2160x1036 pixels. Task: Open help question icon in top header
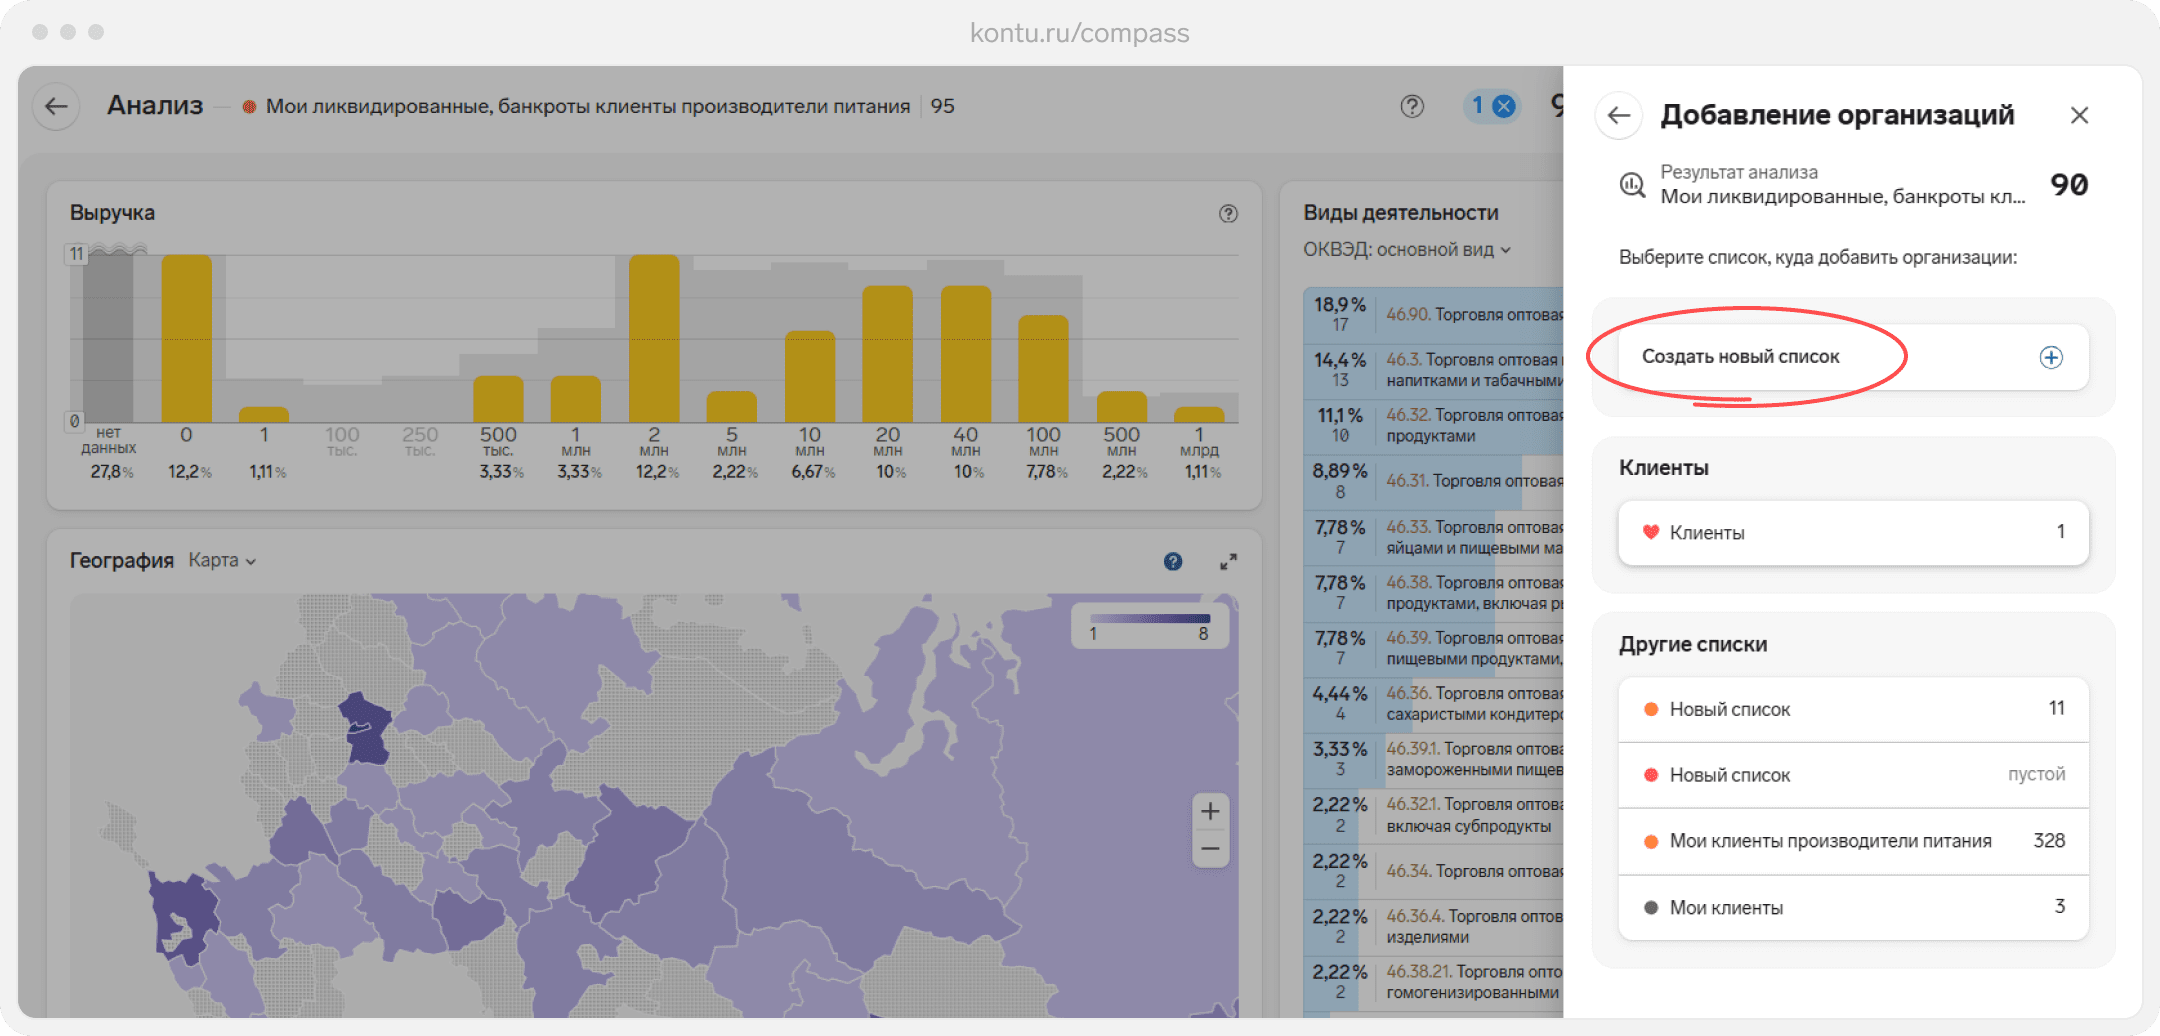coord(1412,106)
